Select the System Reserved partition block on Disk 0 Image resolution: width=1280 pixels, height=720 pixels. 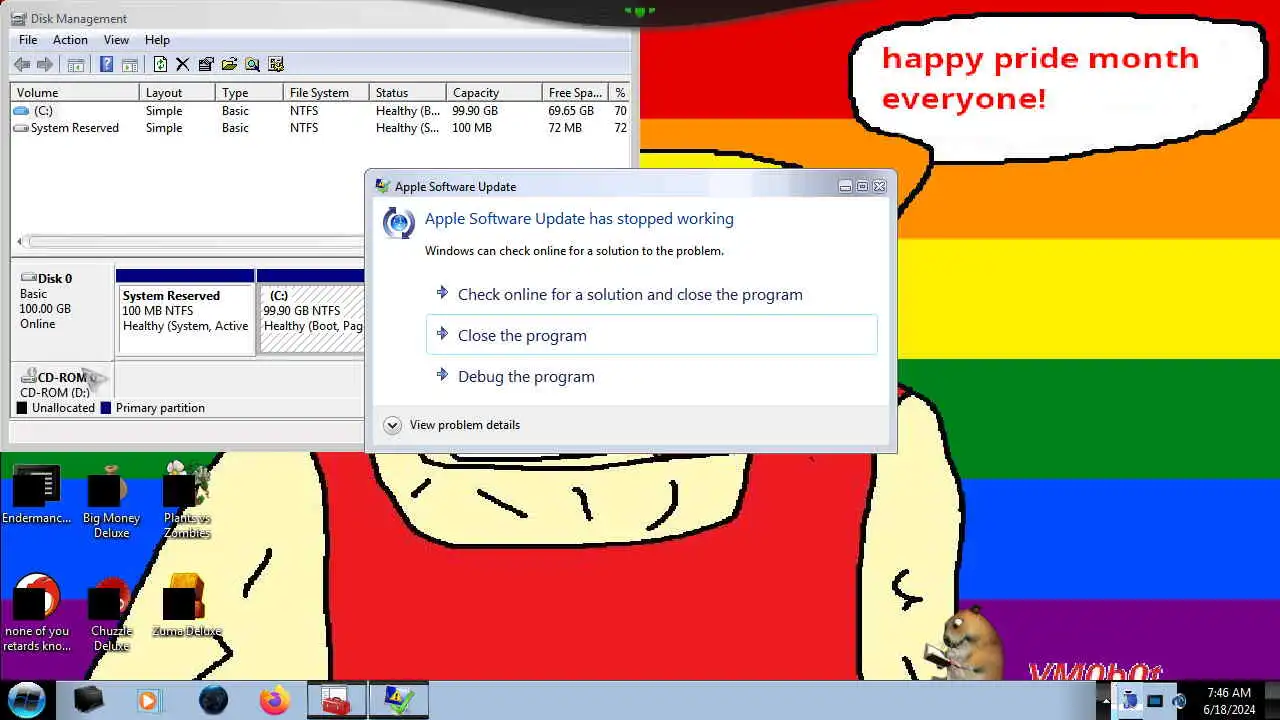185,312
